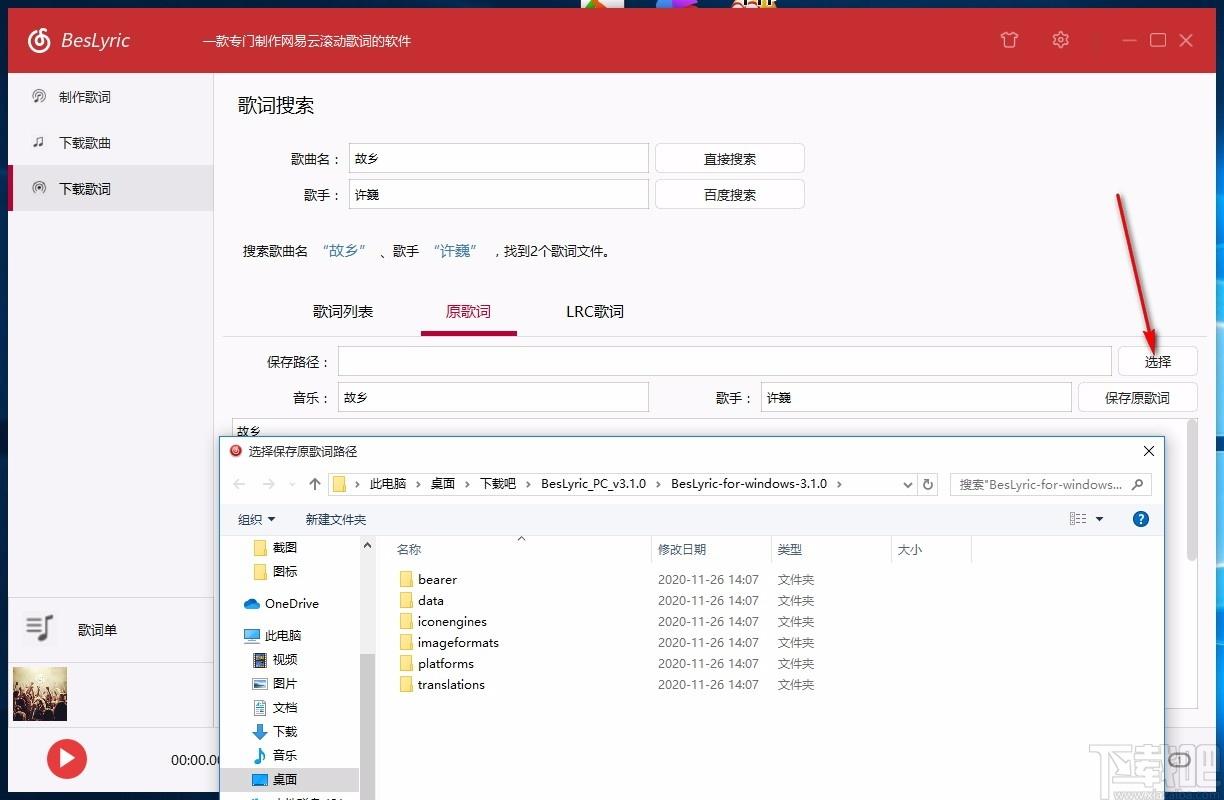Go back in file dialog
Image resolution: width=1224 pixels, height=800 pixels.
tap(239, 484)
